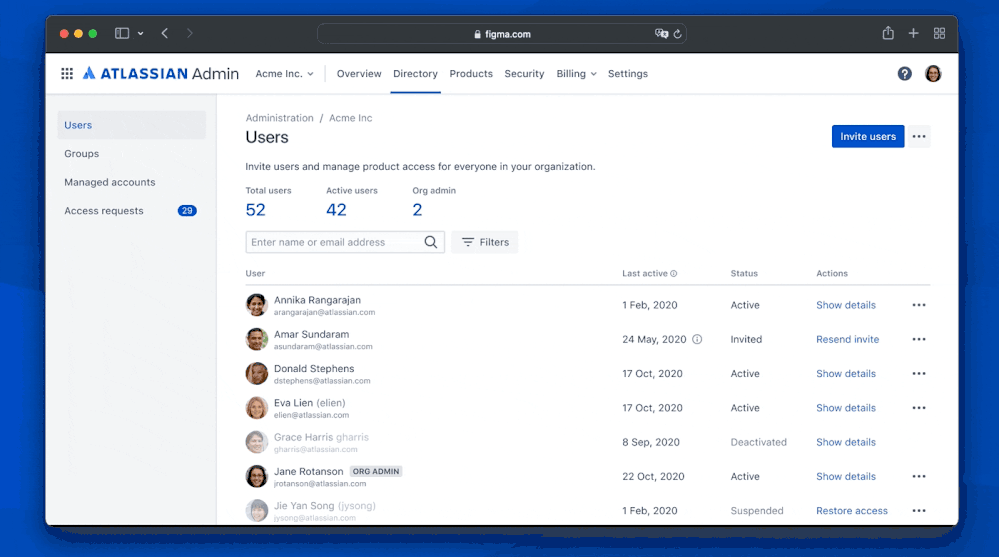Click the Org admin count 2
Image resolution: width=999 pixels, height=557 pixels.
tap(417, 210)
